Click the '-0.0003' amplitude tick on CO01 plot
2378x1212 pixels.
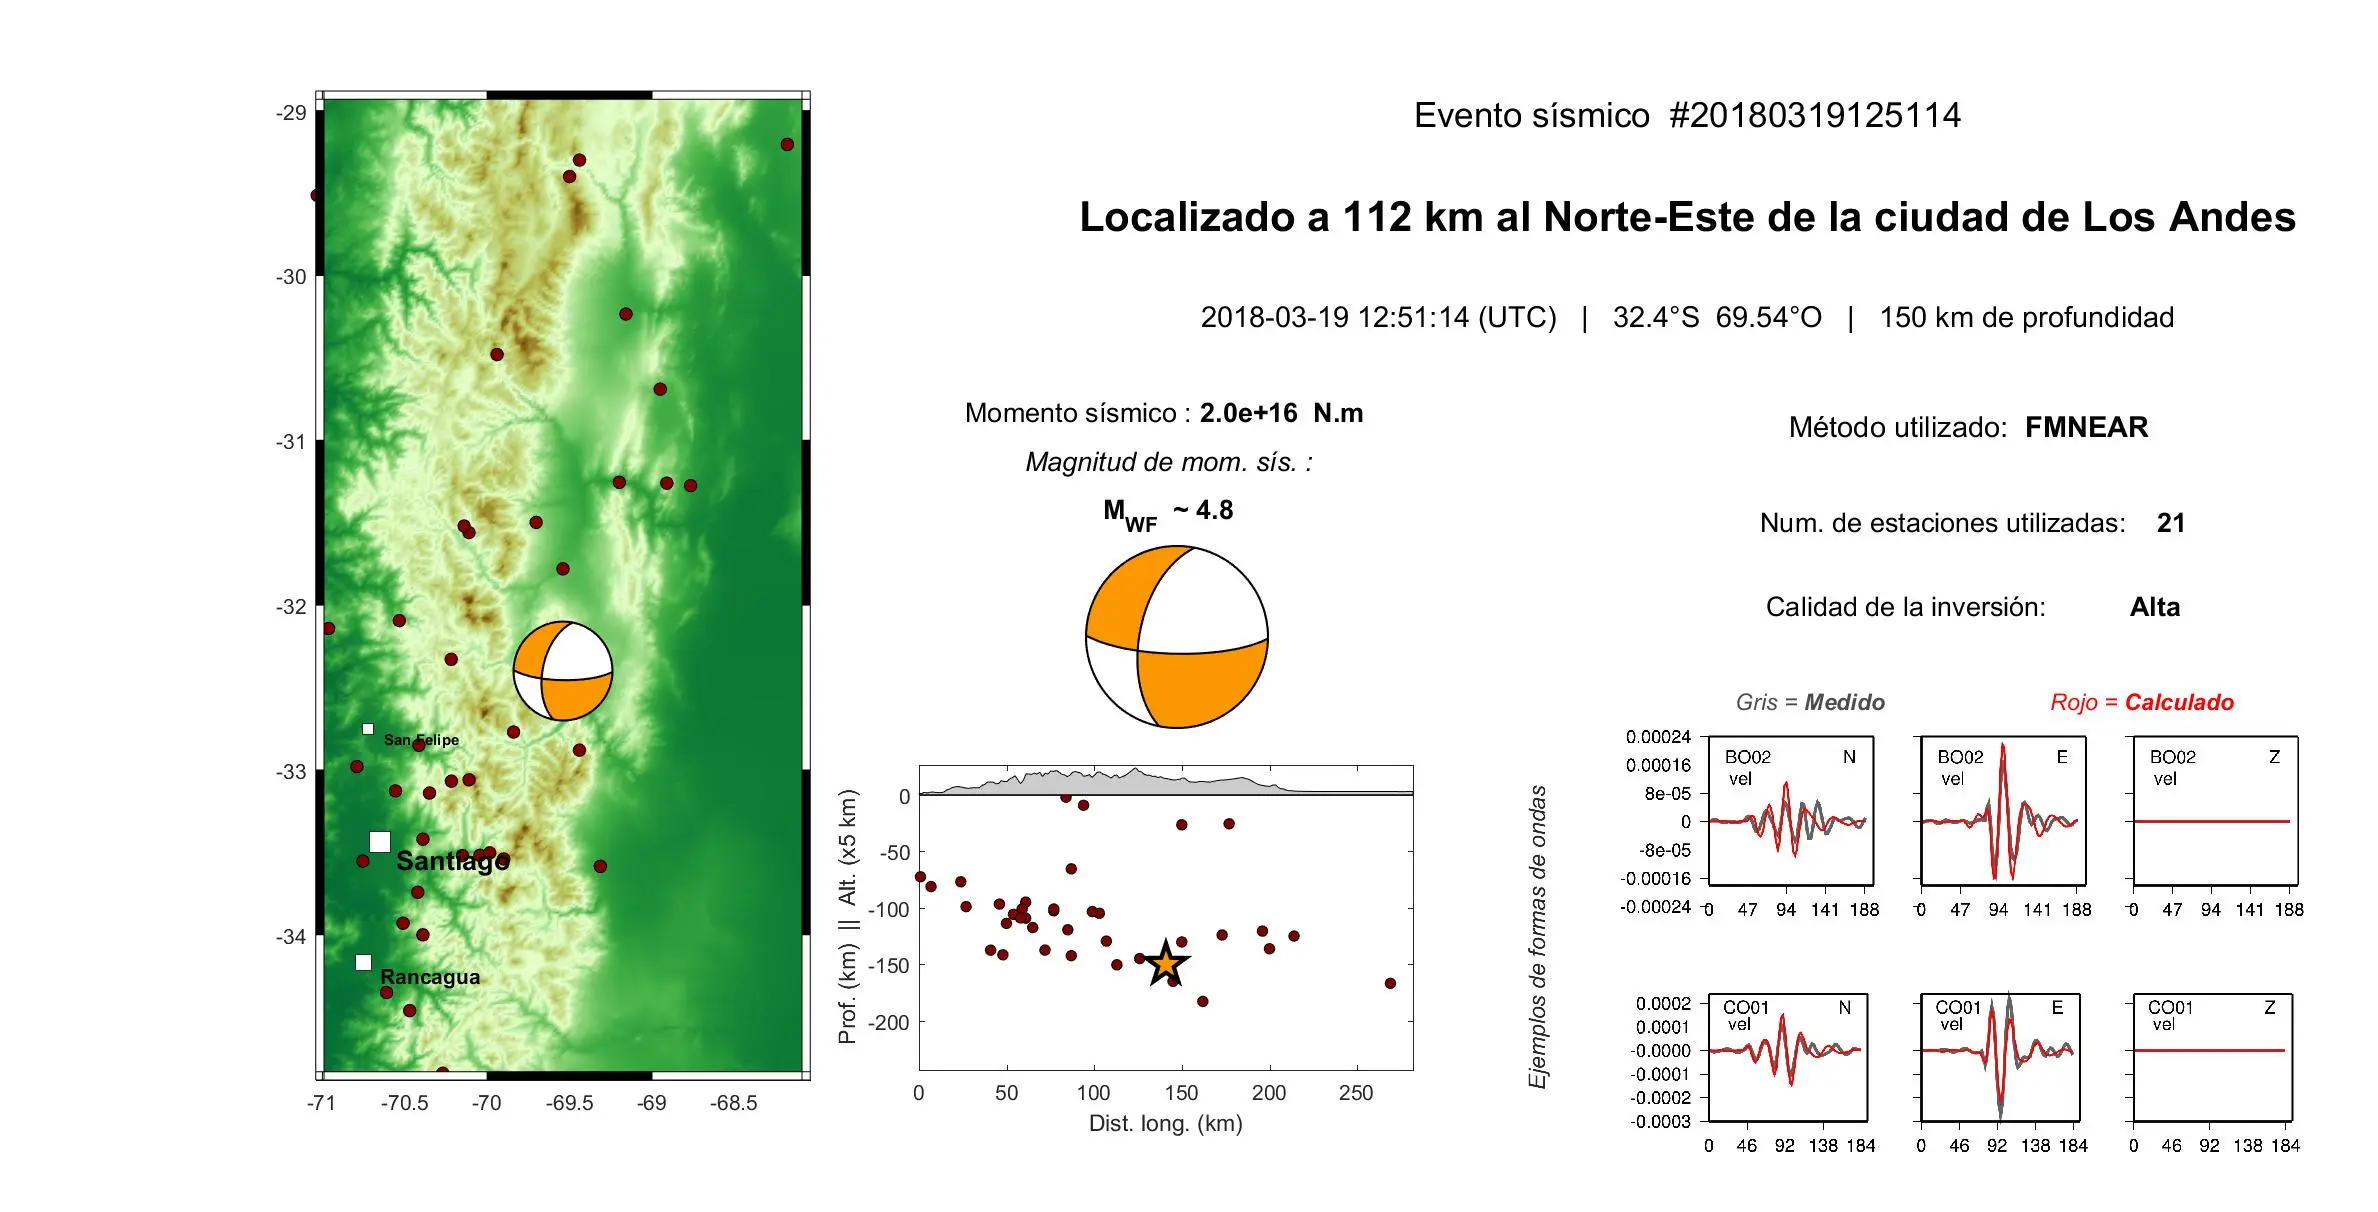point(1661,1121)
